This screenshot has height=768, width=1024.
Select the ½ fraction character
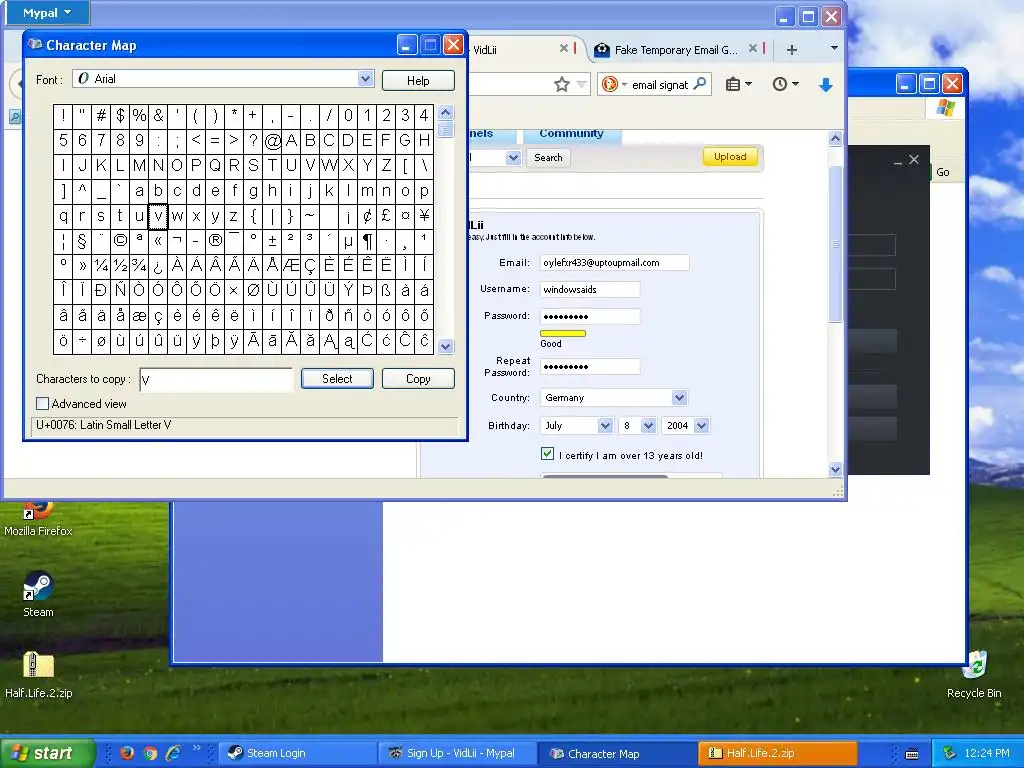[x=120, y=266]
